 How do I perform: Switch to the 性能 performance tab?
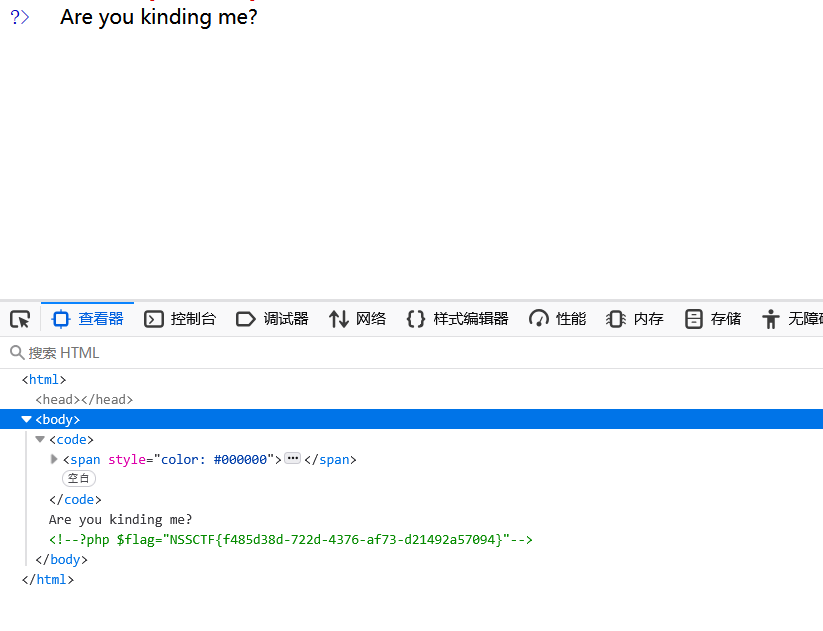(x=557, y=319)
